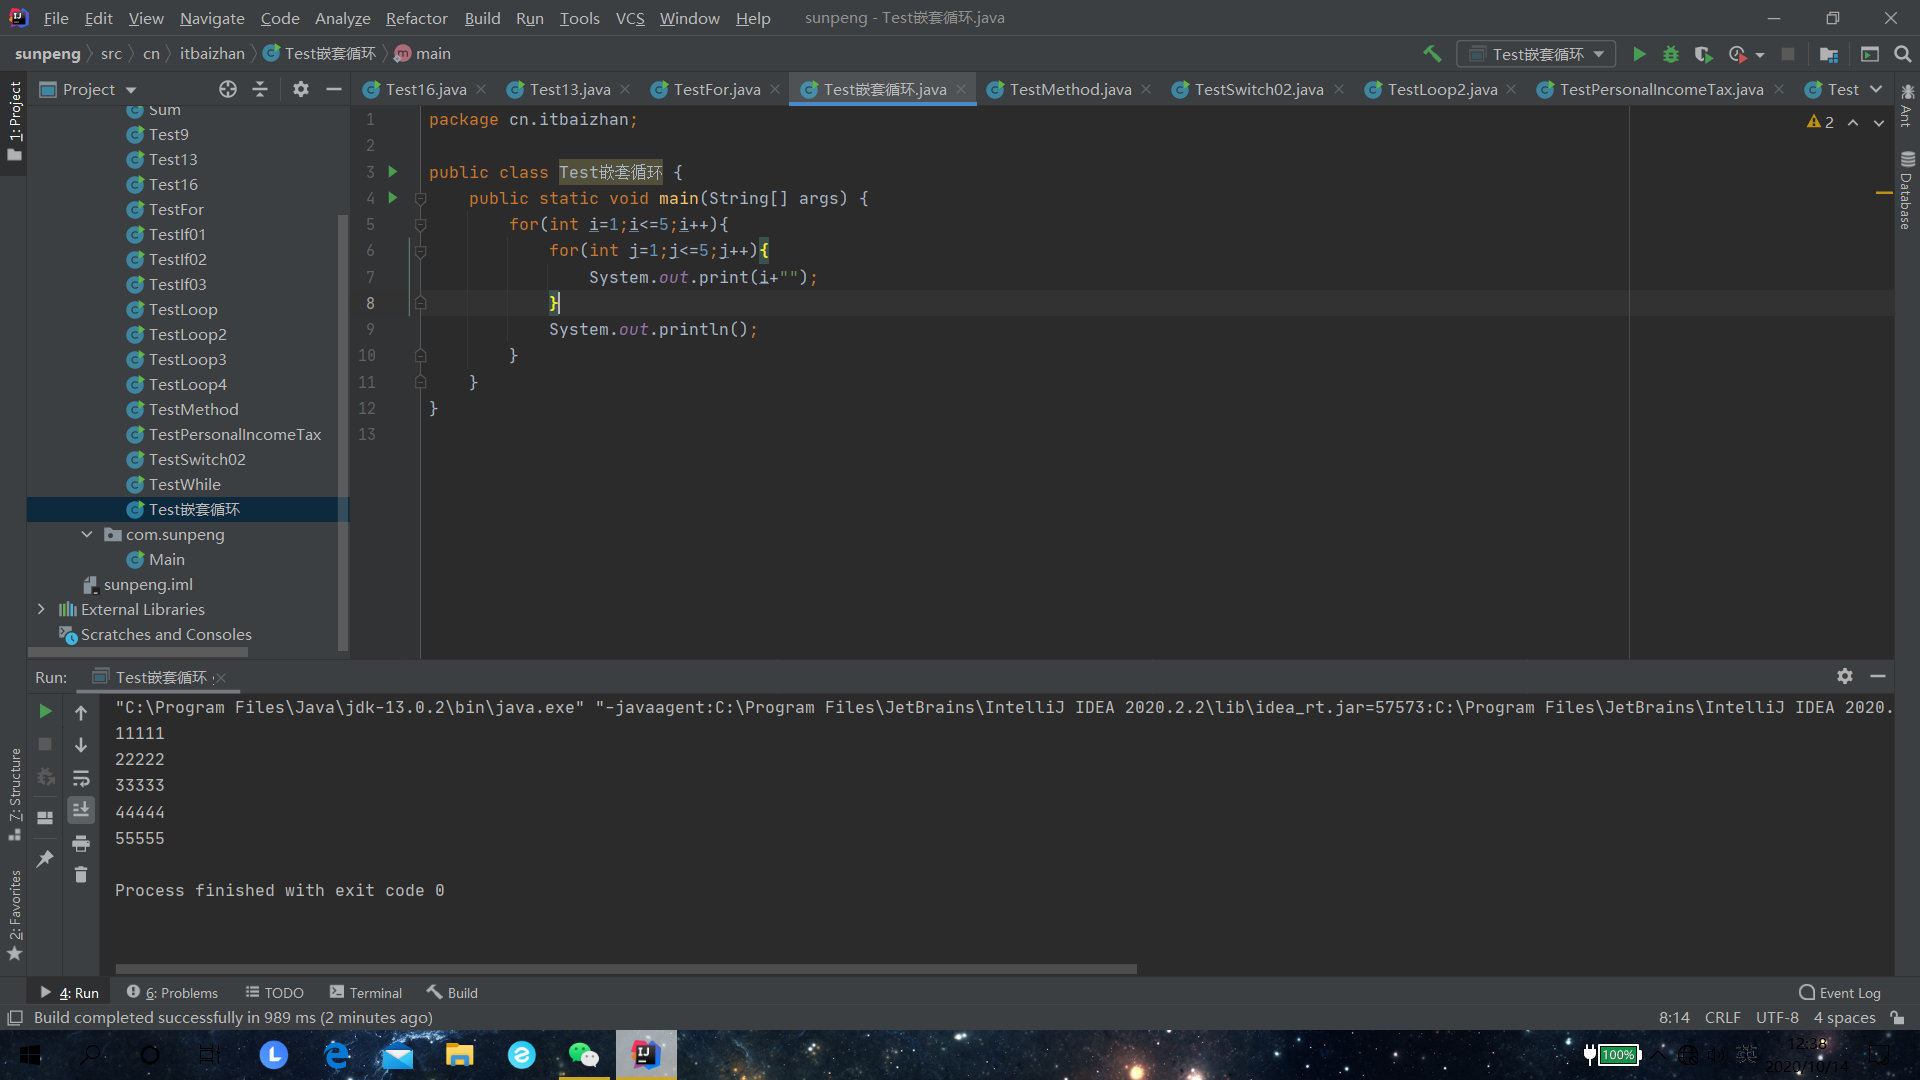This screenshot has height=1080, width=1920.
Task: Show the hidden editor tabs dropdown
Action: 1876,89
